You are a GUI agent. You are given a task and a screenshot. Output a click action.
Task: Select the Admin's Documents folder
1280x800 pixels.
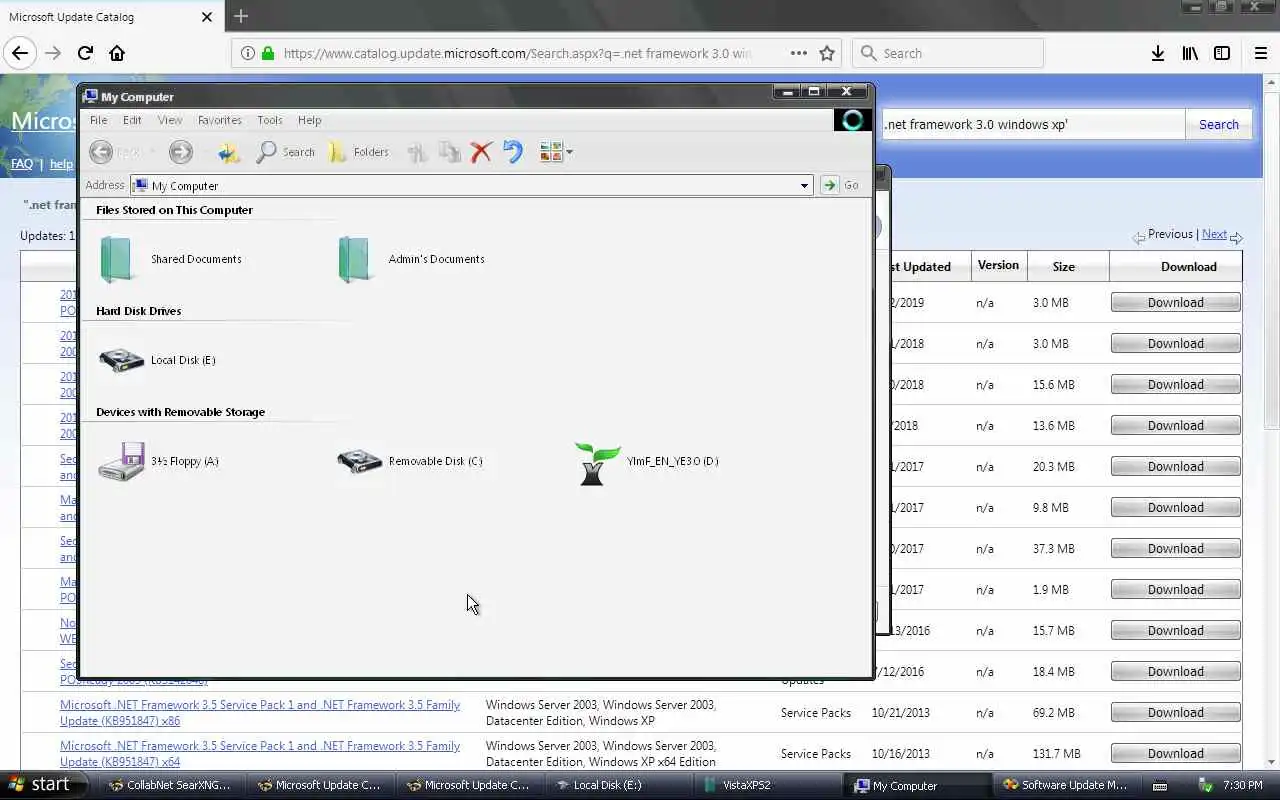tap(410, 259)
